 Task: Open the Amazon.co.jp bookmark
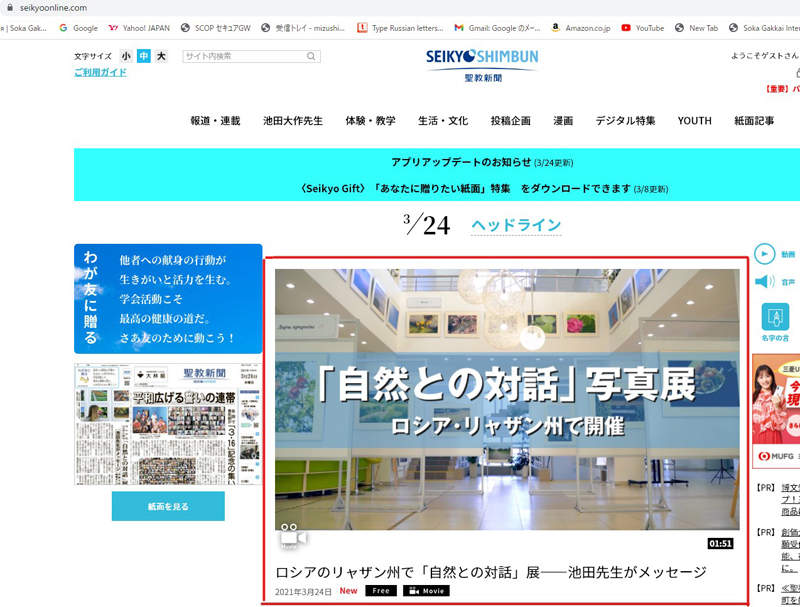(x=579, y=28)
